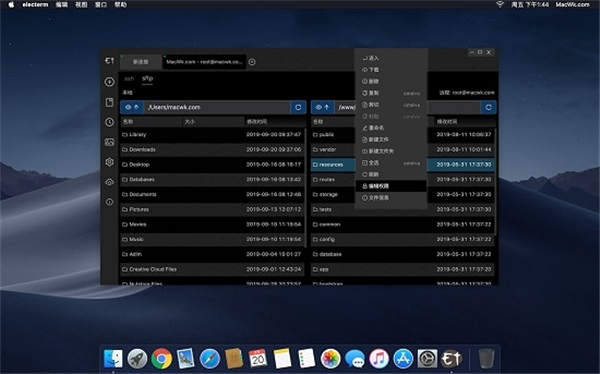Choose 下载 download in context menu

(x=391, y=70)
